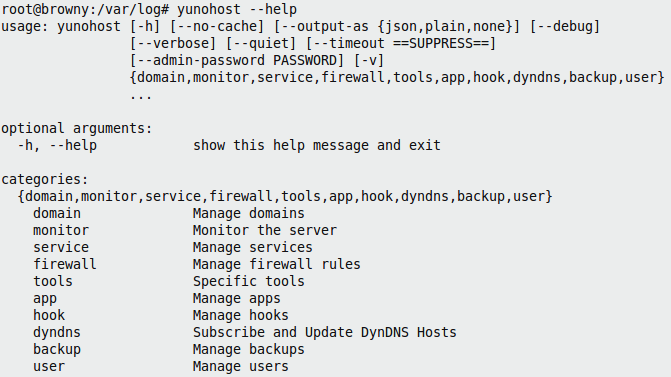Click the 'backup' category entry
Image resolution: width=671 pixels, height=377 pixels.
[x=57, y=350]
